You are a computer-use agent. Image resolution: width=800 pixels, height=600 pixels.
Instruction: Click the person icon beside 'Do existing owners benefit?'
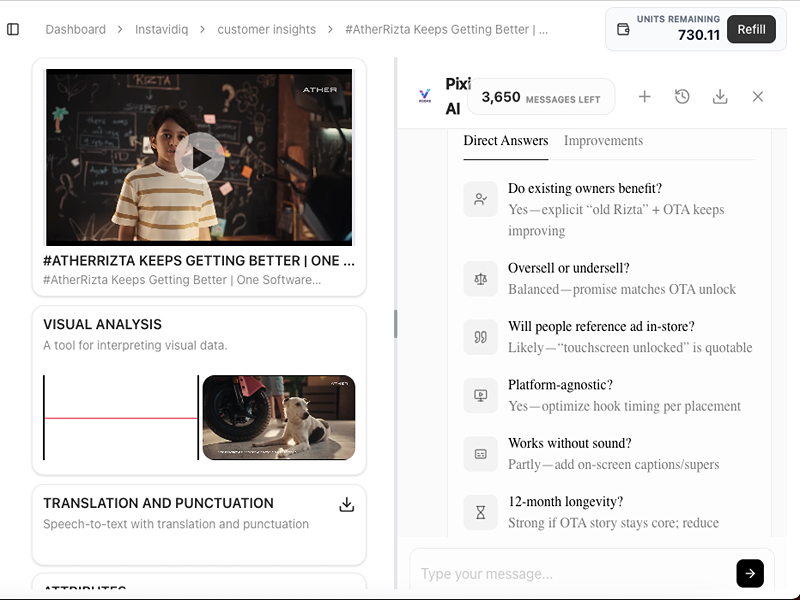tap(481, 199)
